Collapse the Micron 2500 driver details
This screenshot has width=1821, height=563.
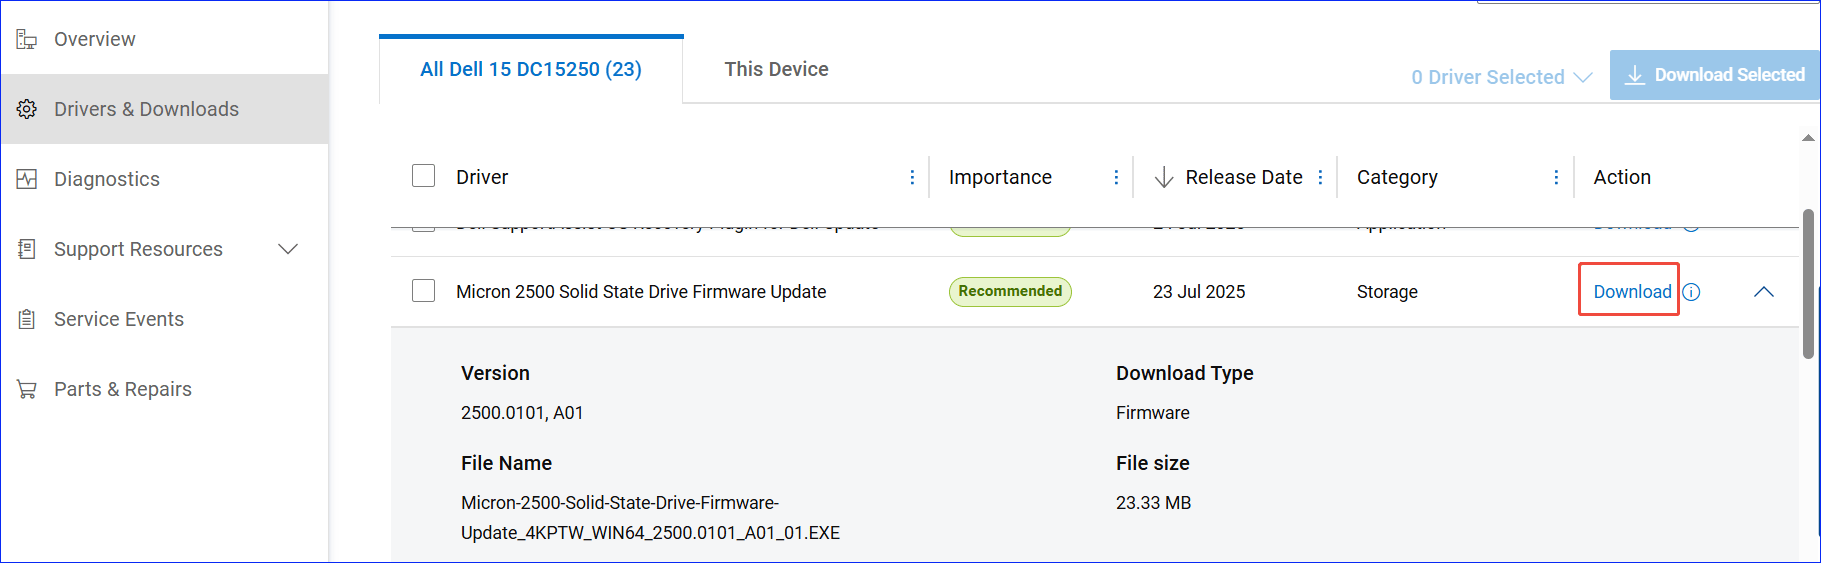pyautogui.click(x=1764, y=292)
